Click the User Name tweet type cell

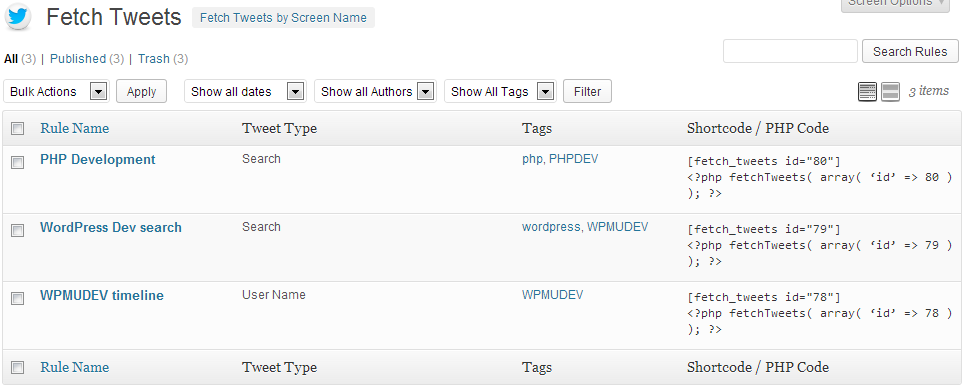pos(274,294)
